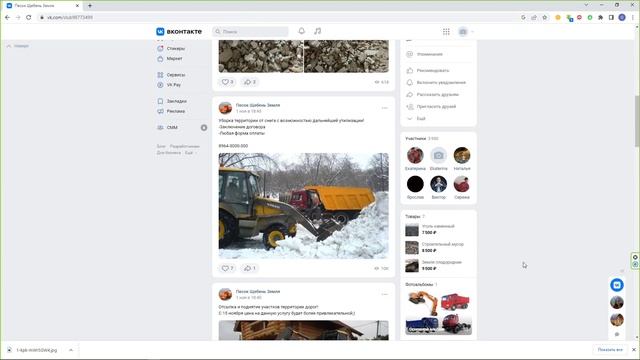Click the VKontakte logo in the header

point(179,31)
